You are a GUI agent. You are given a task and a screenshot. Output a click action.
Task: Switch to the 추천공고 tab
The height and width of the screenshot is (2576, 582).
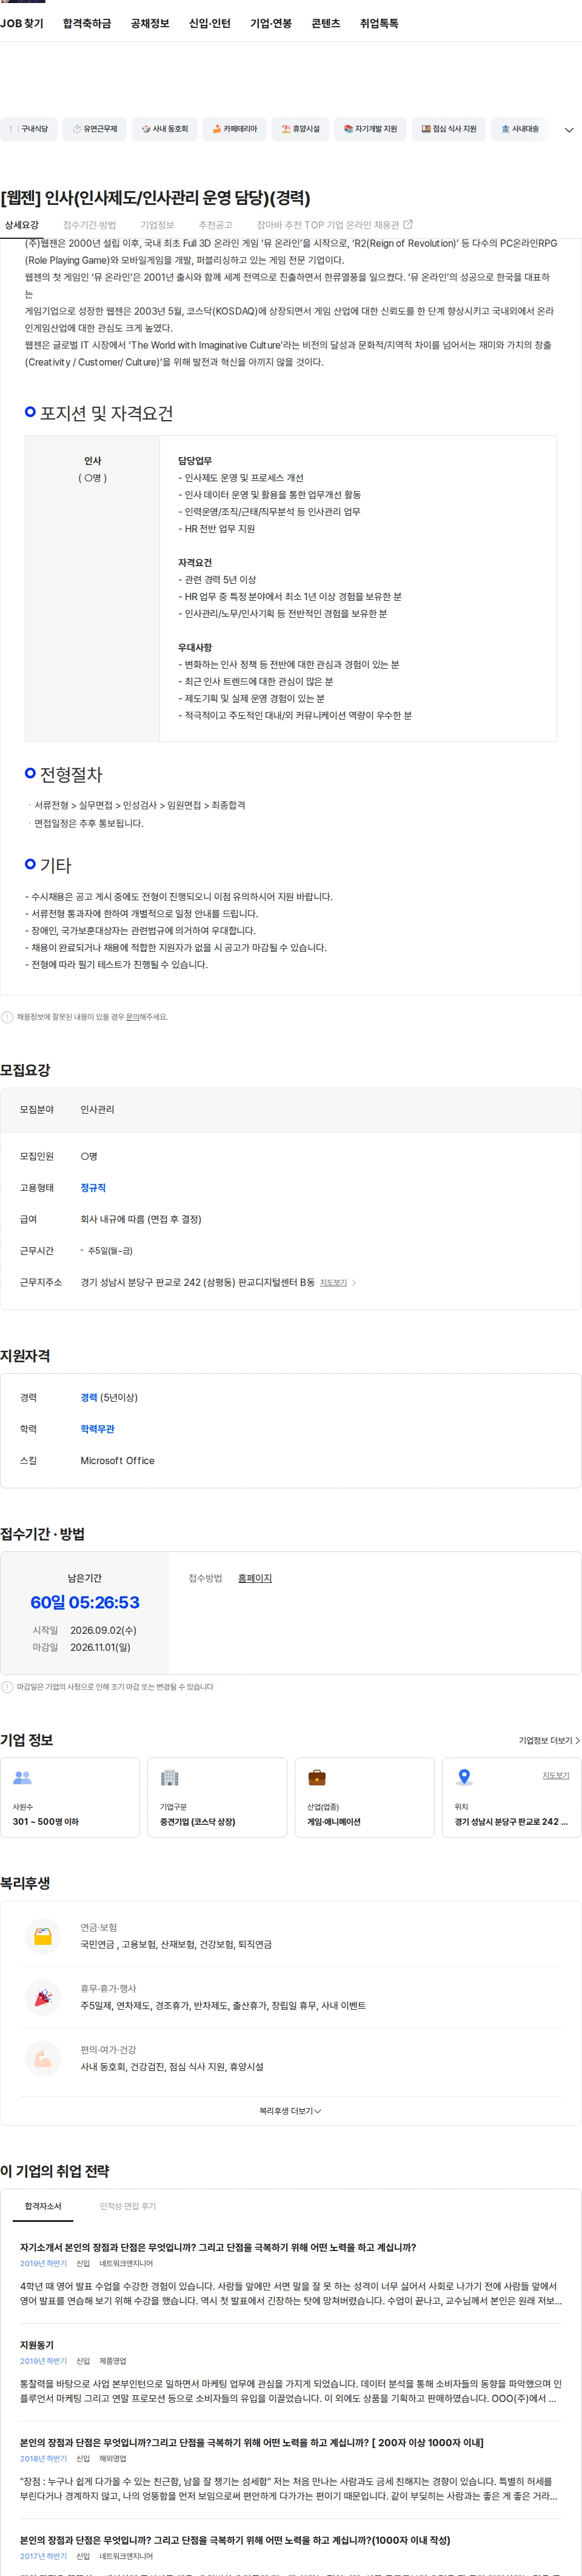[x=215, y=225]
